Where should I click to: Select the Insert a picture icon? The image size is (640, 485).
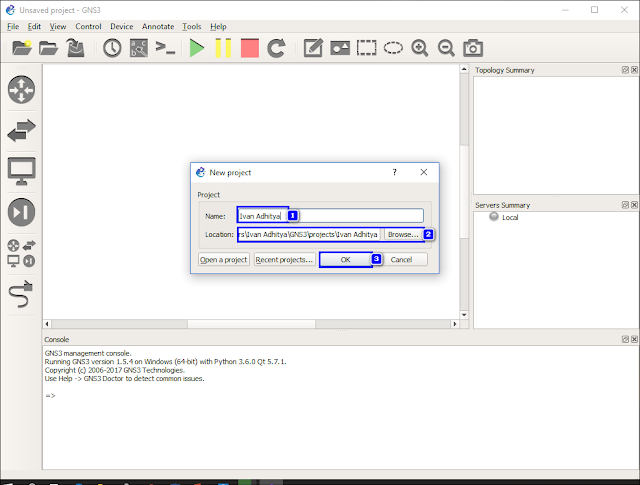(x=340, y=48)
